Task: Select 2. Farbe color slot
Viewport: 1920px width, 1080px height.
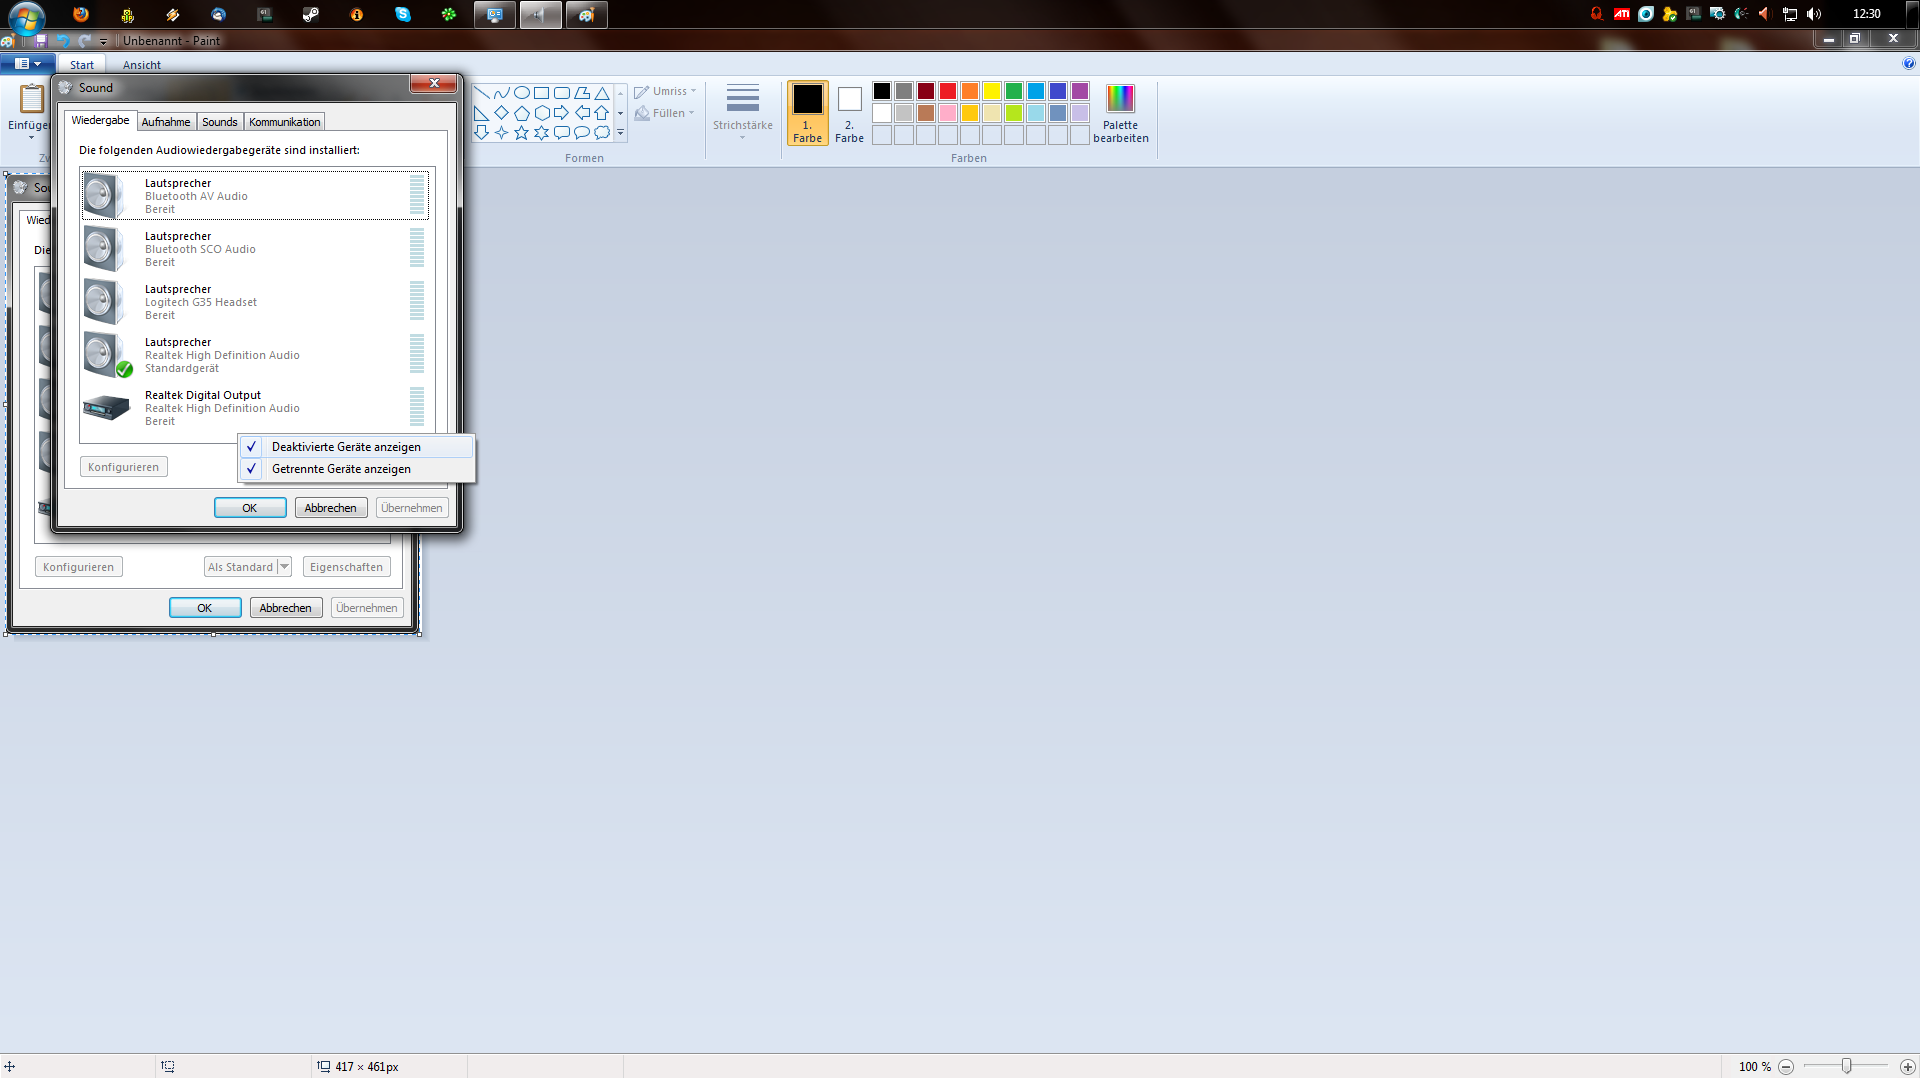Action: pyautogui.click(x=849, y=112)
